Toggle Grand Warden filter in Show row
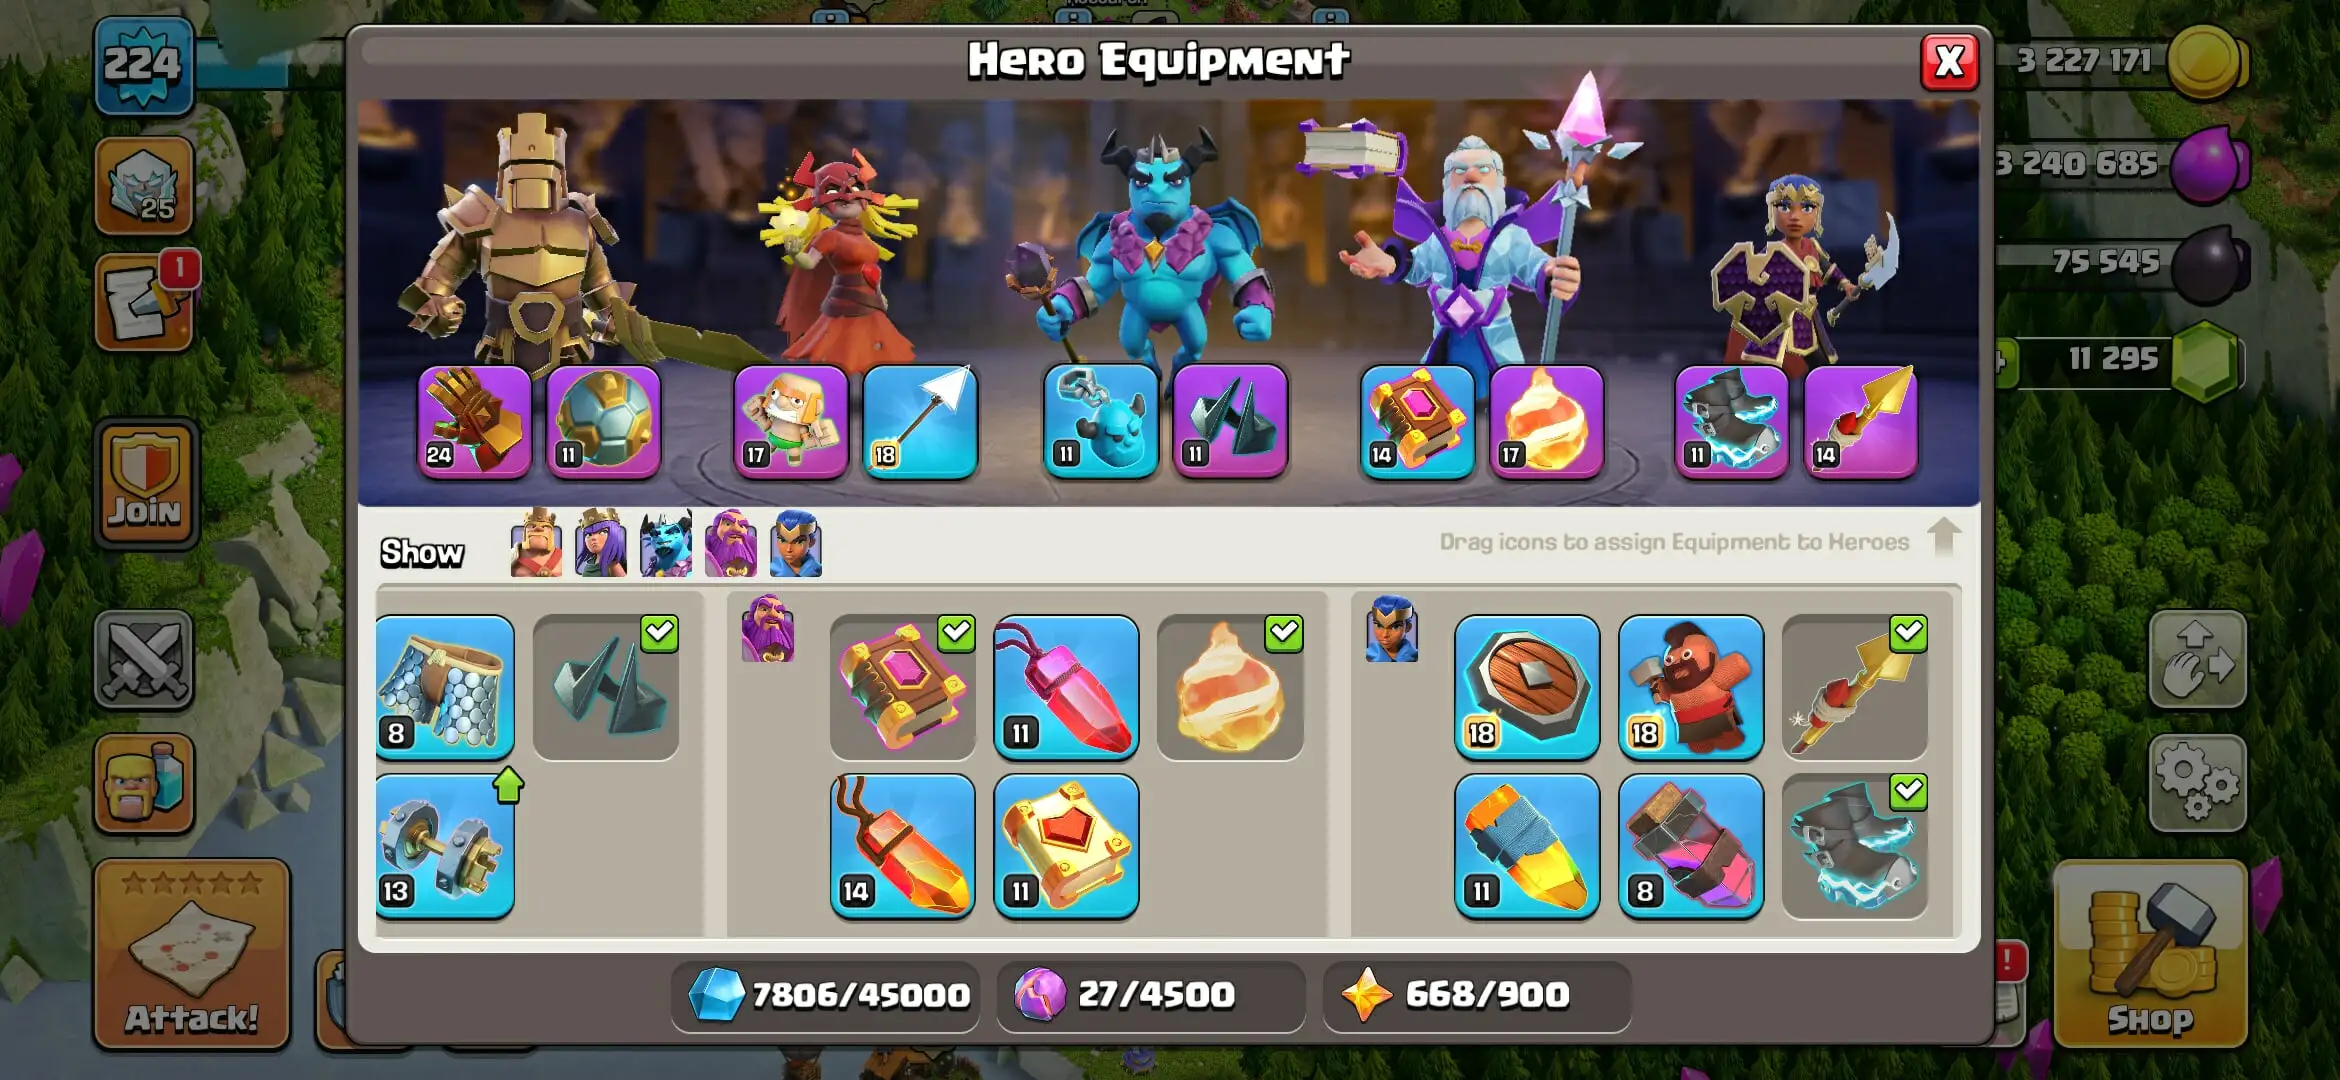2340x1080 pixels. 731,543
